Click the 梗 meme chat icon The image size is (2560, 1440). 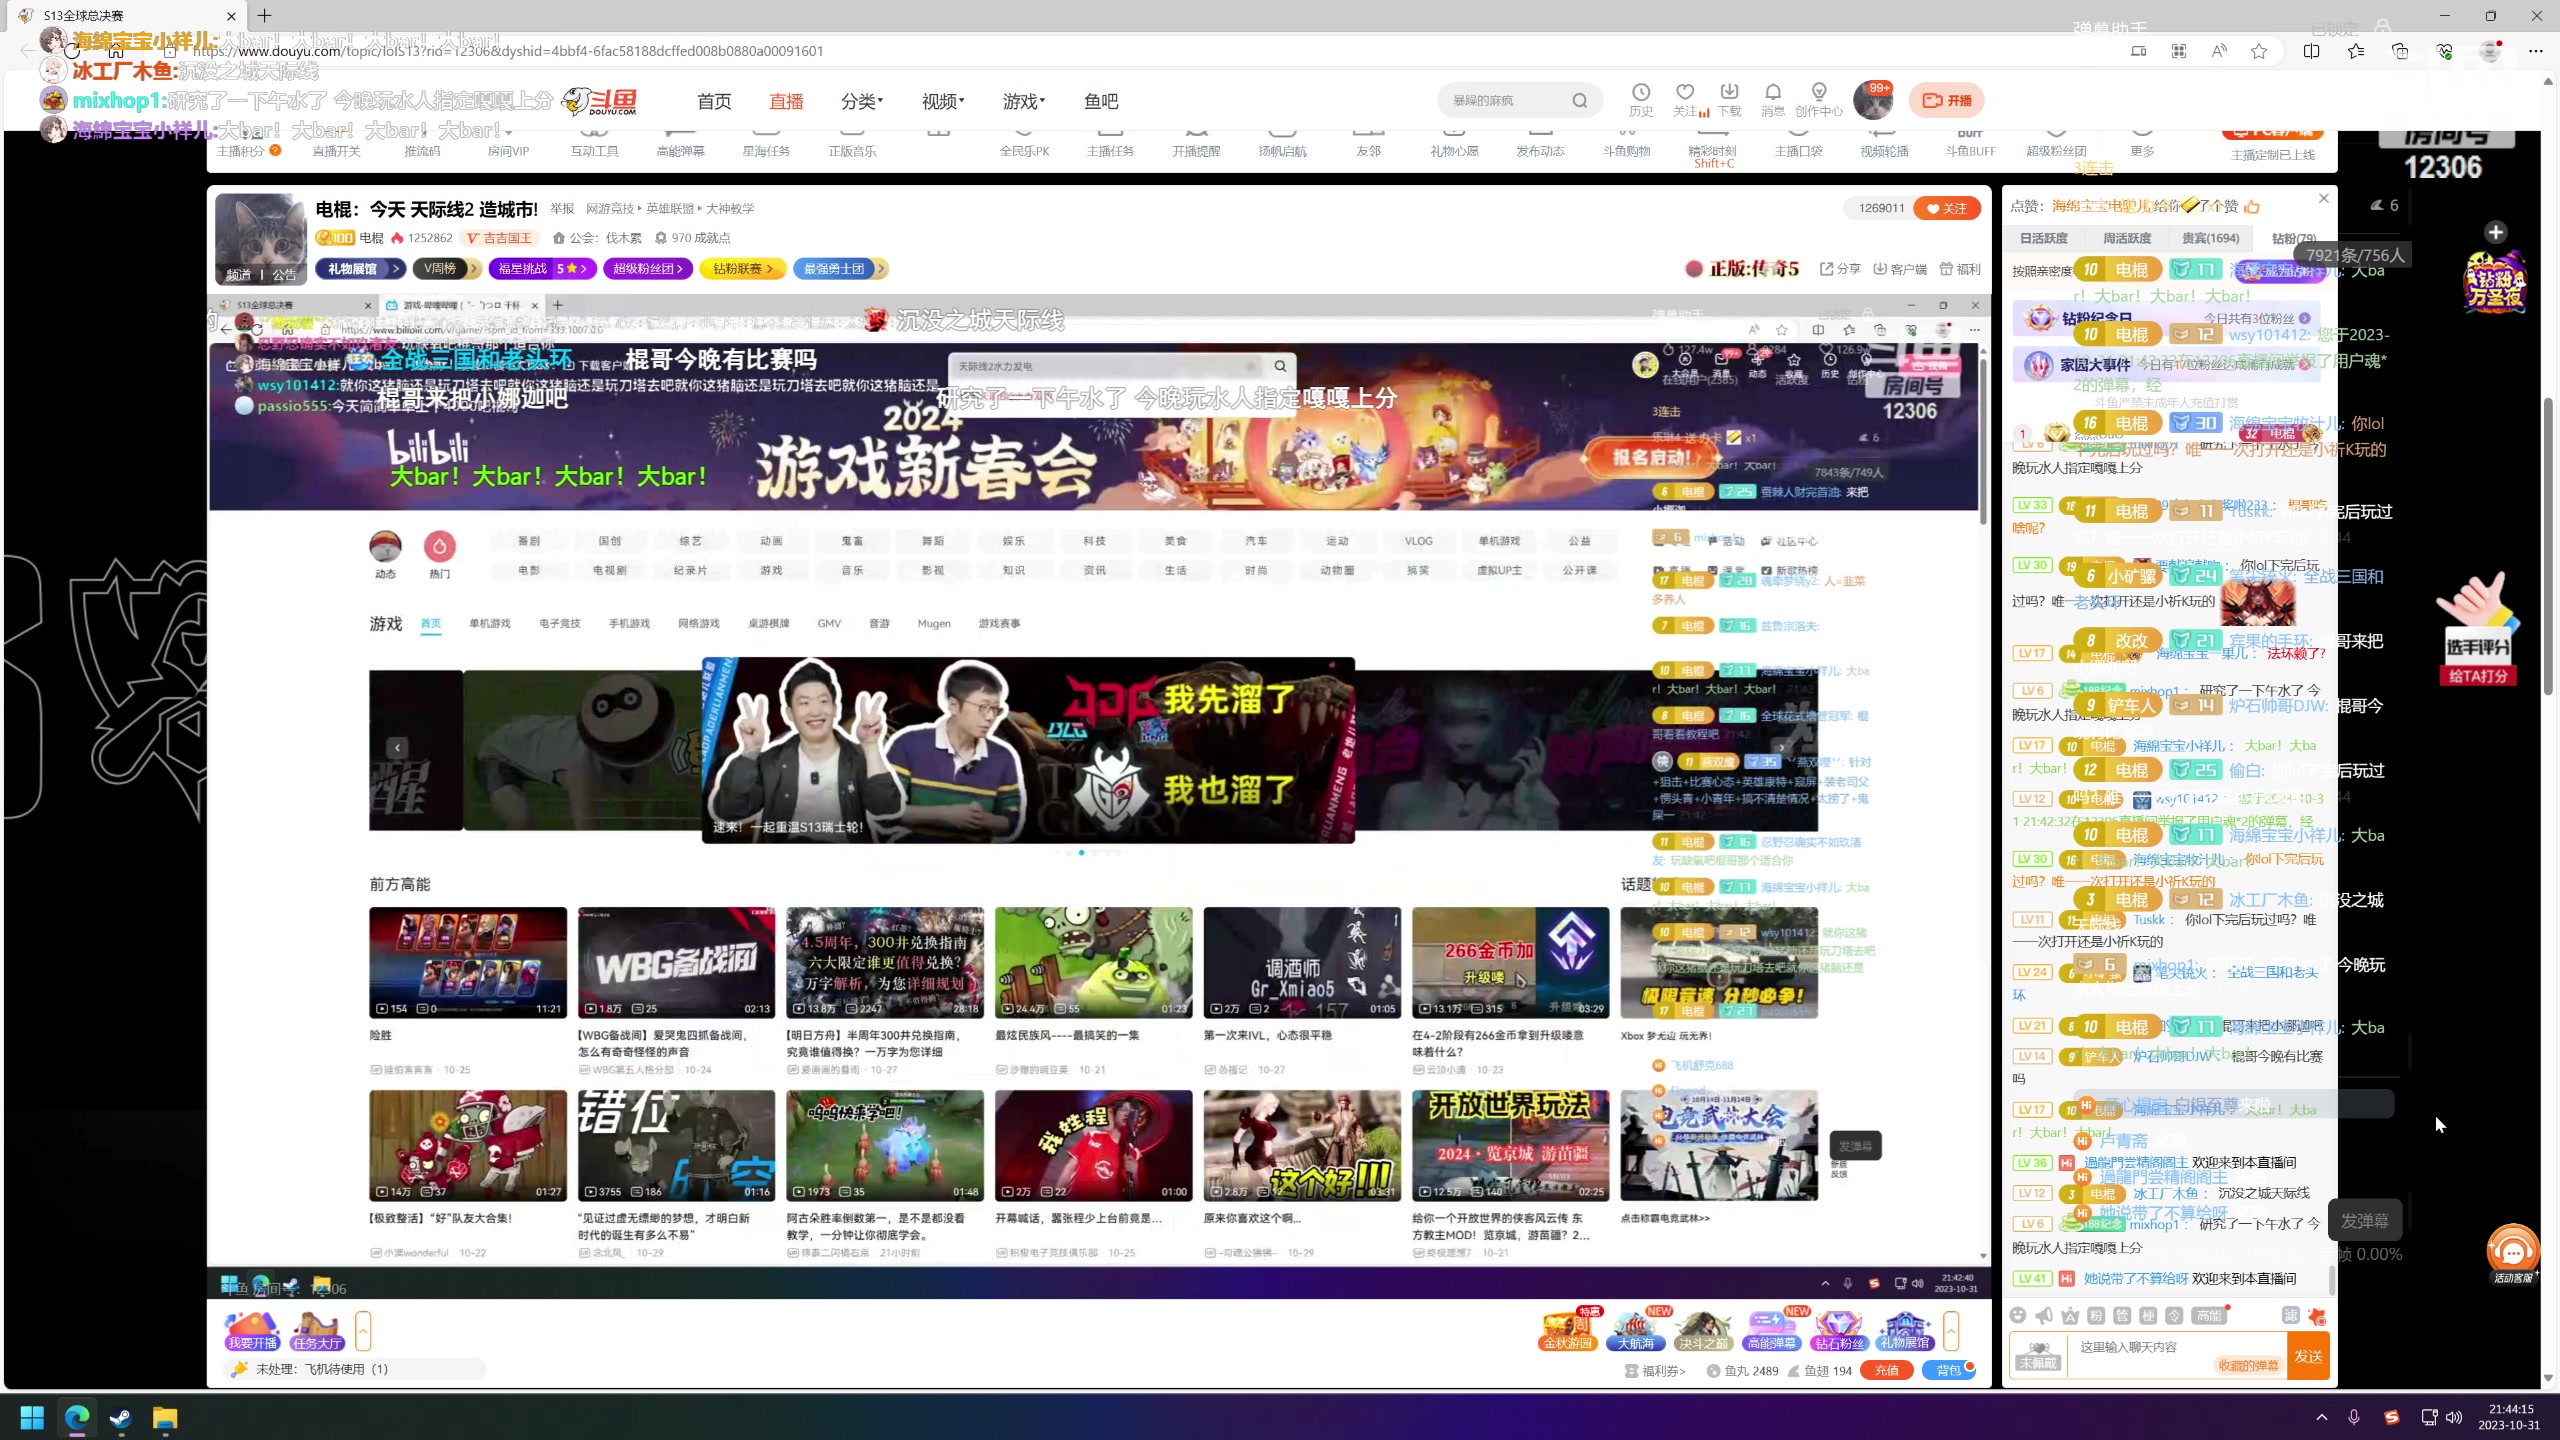(x=2148, y=1316)
